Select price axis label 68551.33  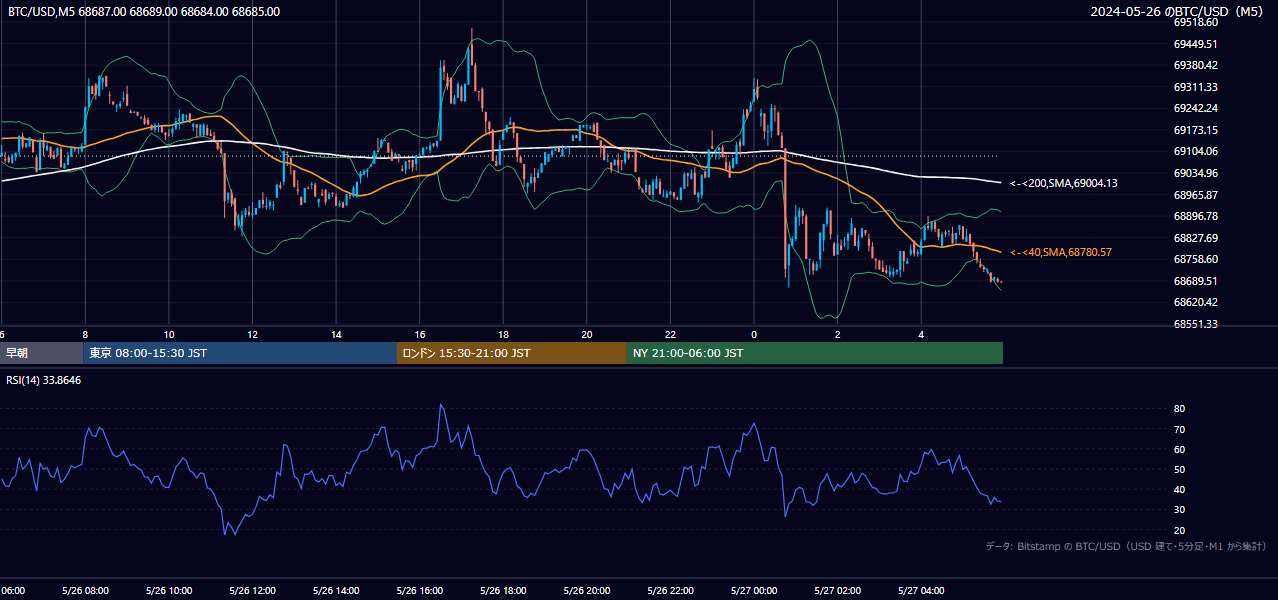click(1195, 324)
